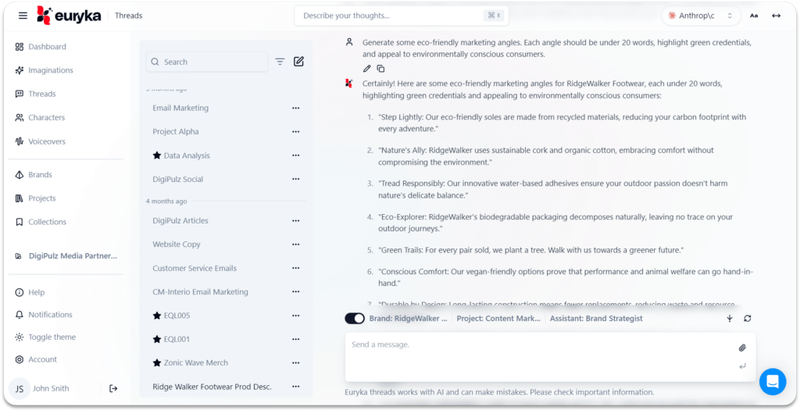800x411 pixels.
Task: Click the thread Search field
Action: pos(207,62)
